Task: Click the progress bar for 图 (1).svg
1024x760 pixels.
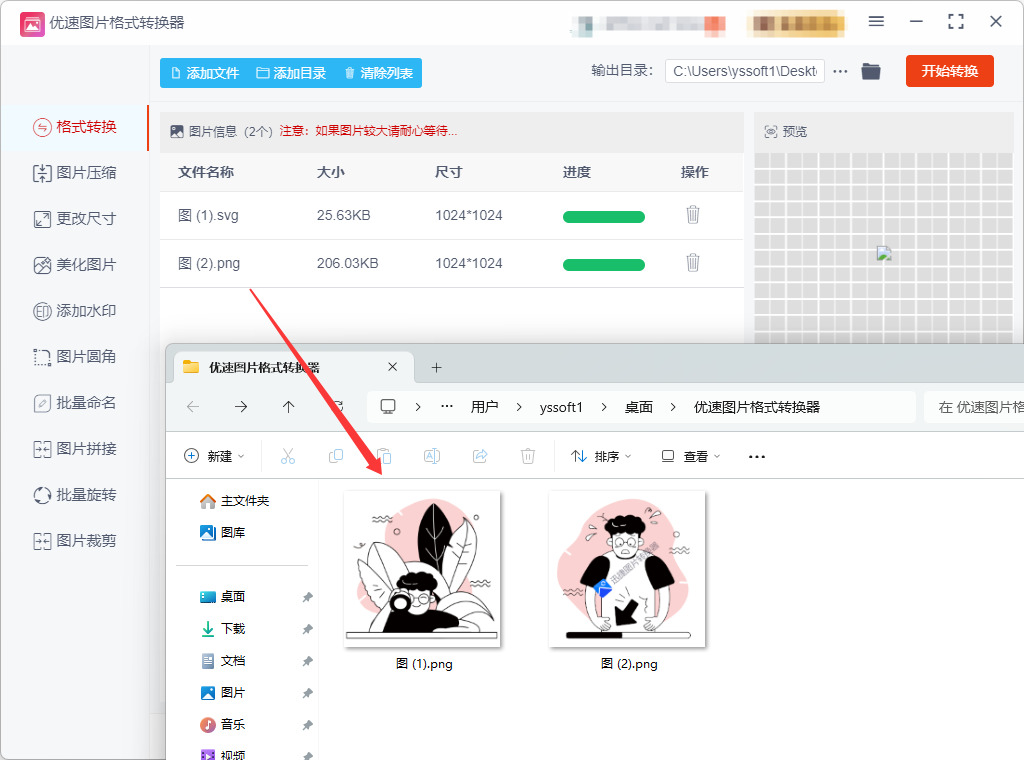Action: click(x=603, y=217)
